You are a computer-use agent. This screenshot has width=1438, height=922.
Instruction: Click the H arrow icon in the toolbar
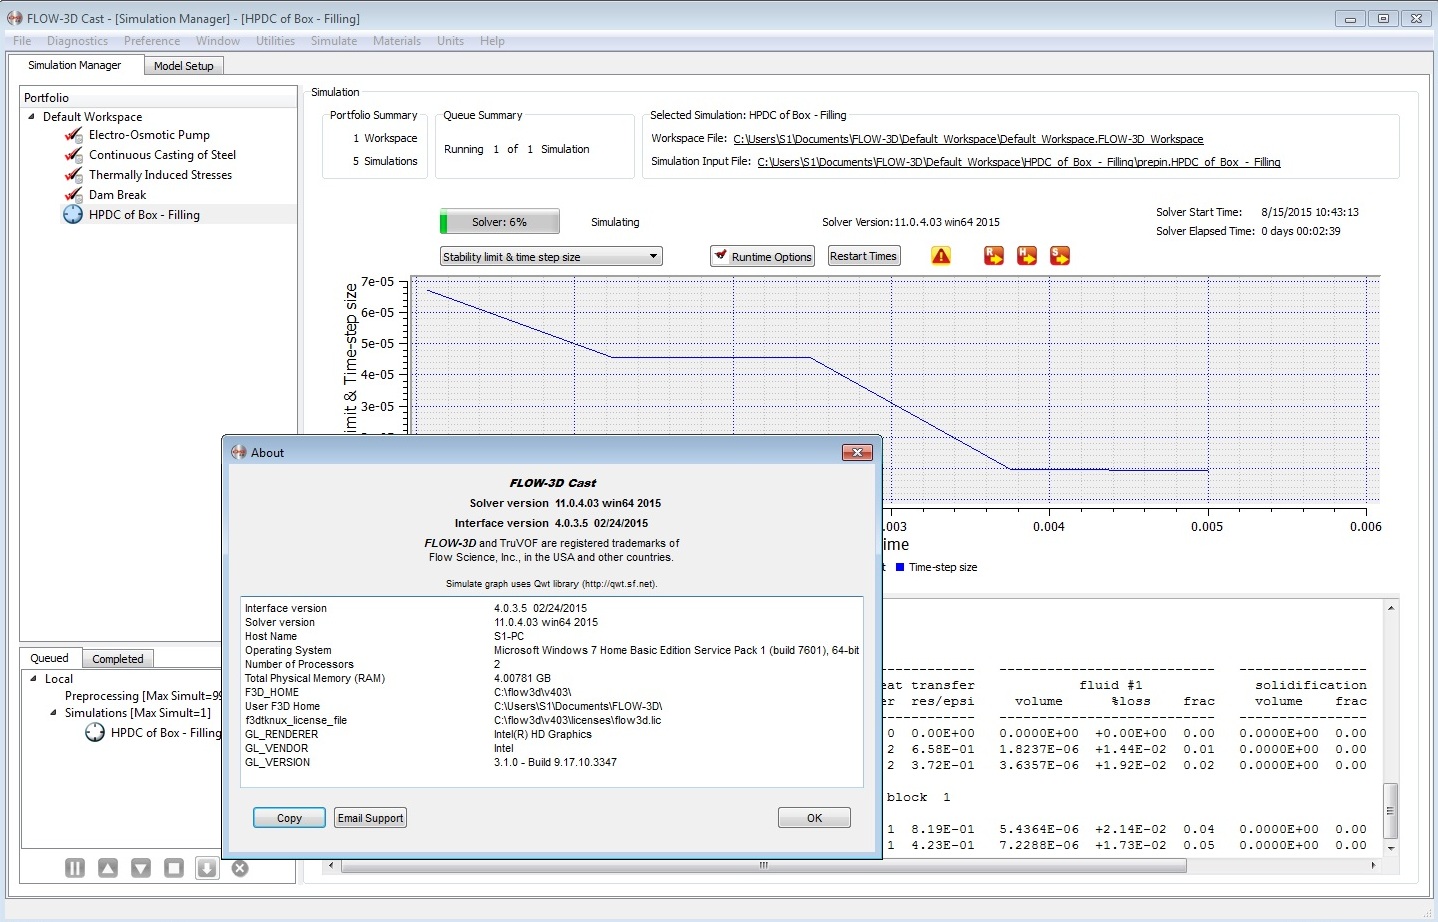1027,256
